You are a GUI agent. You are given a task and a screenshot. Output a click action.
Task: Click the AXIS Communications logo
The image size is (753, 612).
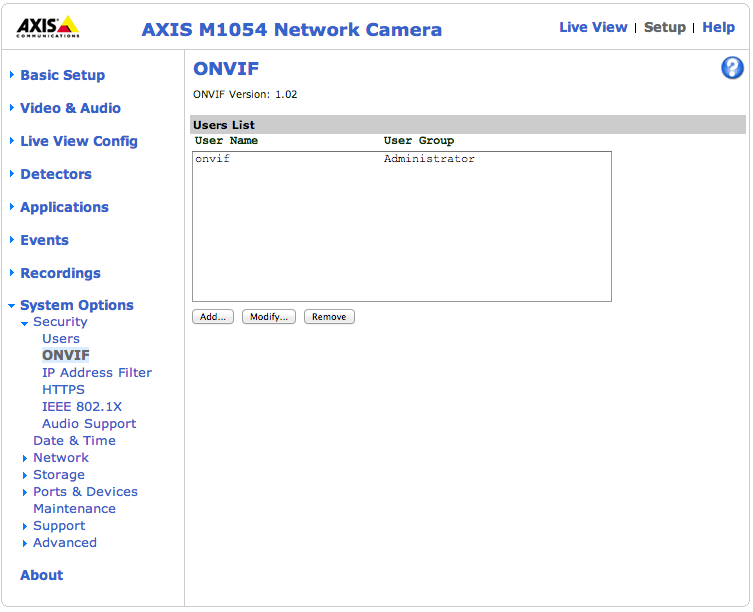pyautogui.click(x=48, y=26)
